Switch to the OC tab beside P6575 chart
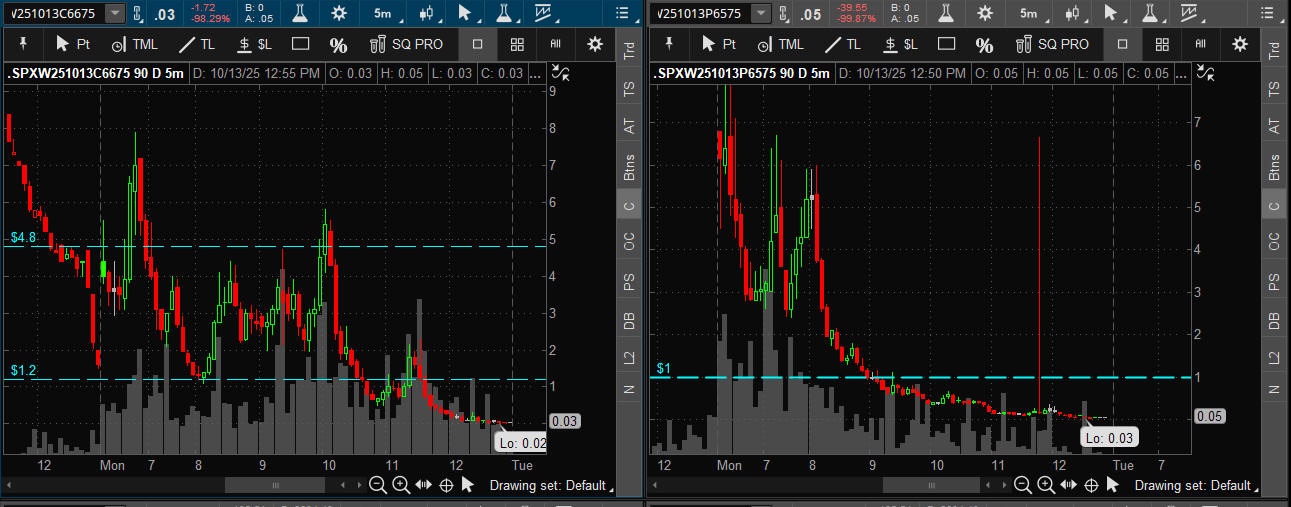The width and height of the screenshot is (1291, 507). (1273, 241)
